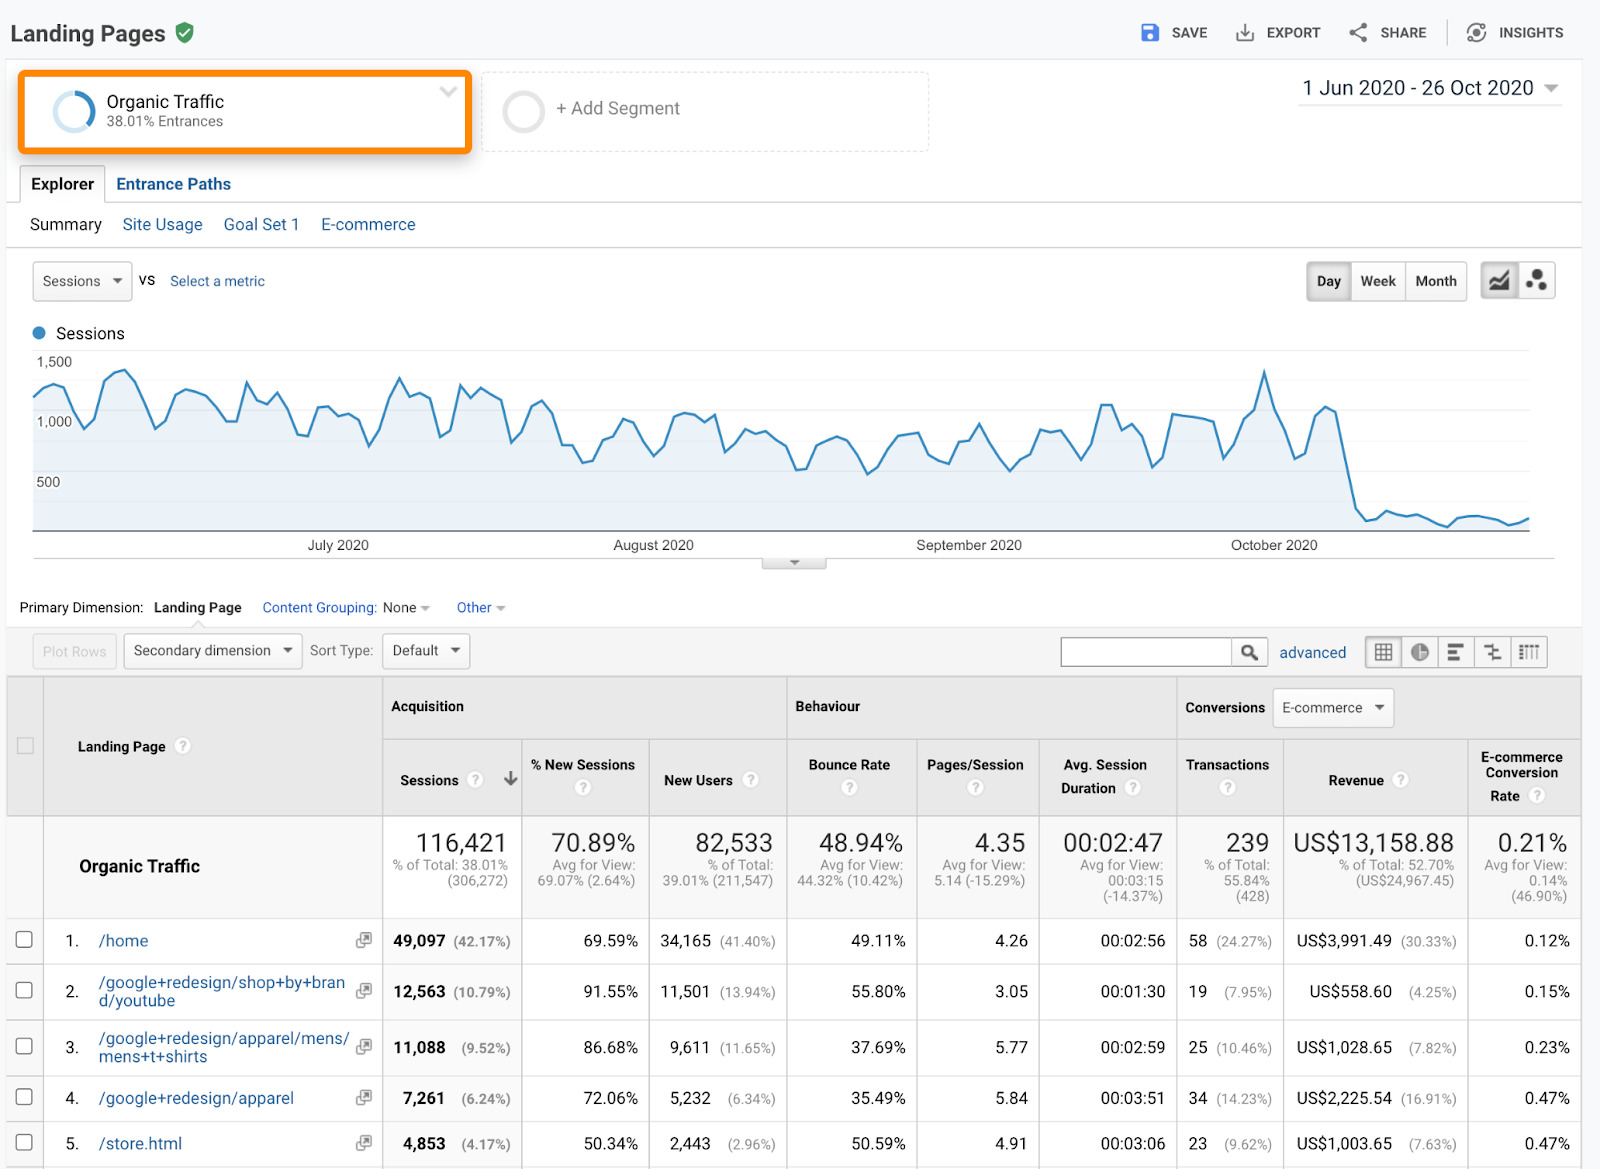Export the report via the Export icon

[1245, 32]
